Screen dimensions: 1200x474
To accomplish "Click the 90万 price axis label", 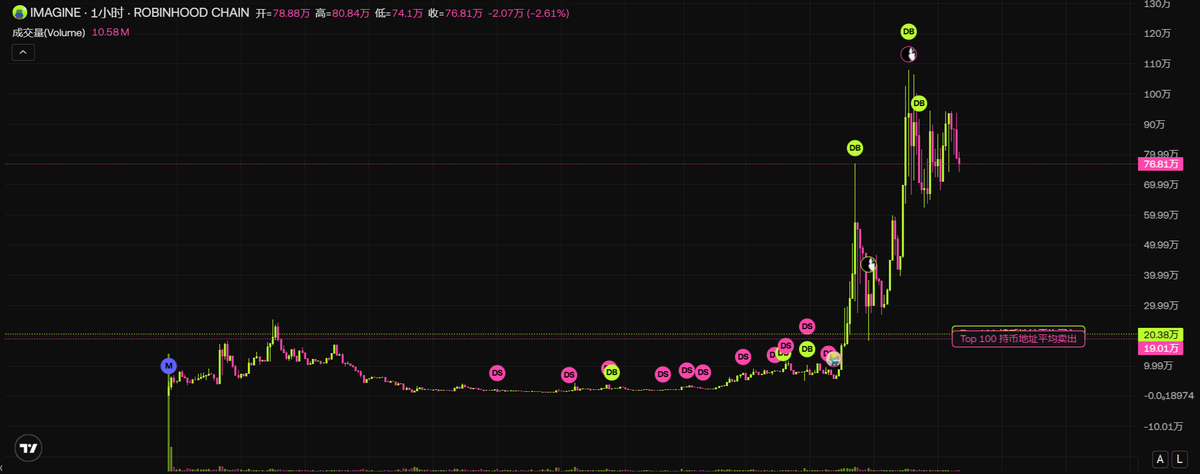I will (1152, 124).
